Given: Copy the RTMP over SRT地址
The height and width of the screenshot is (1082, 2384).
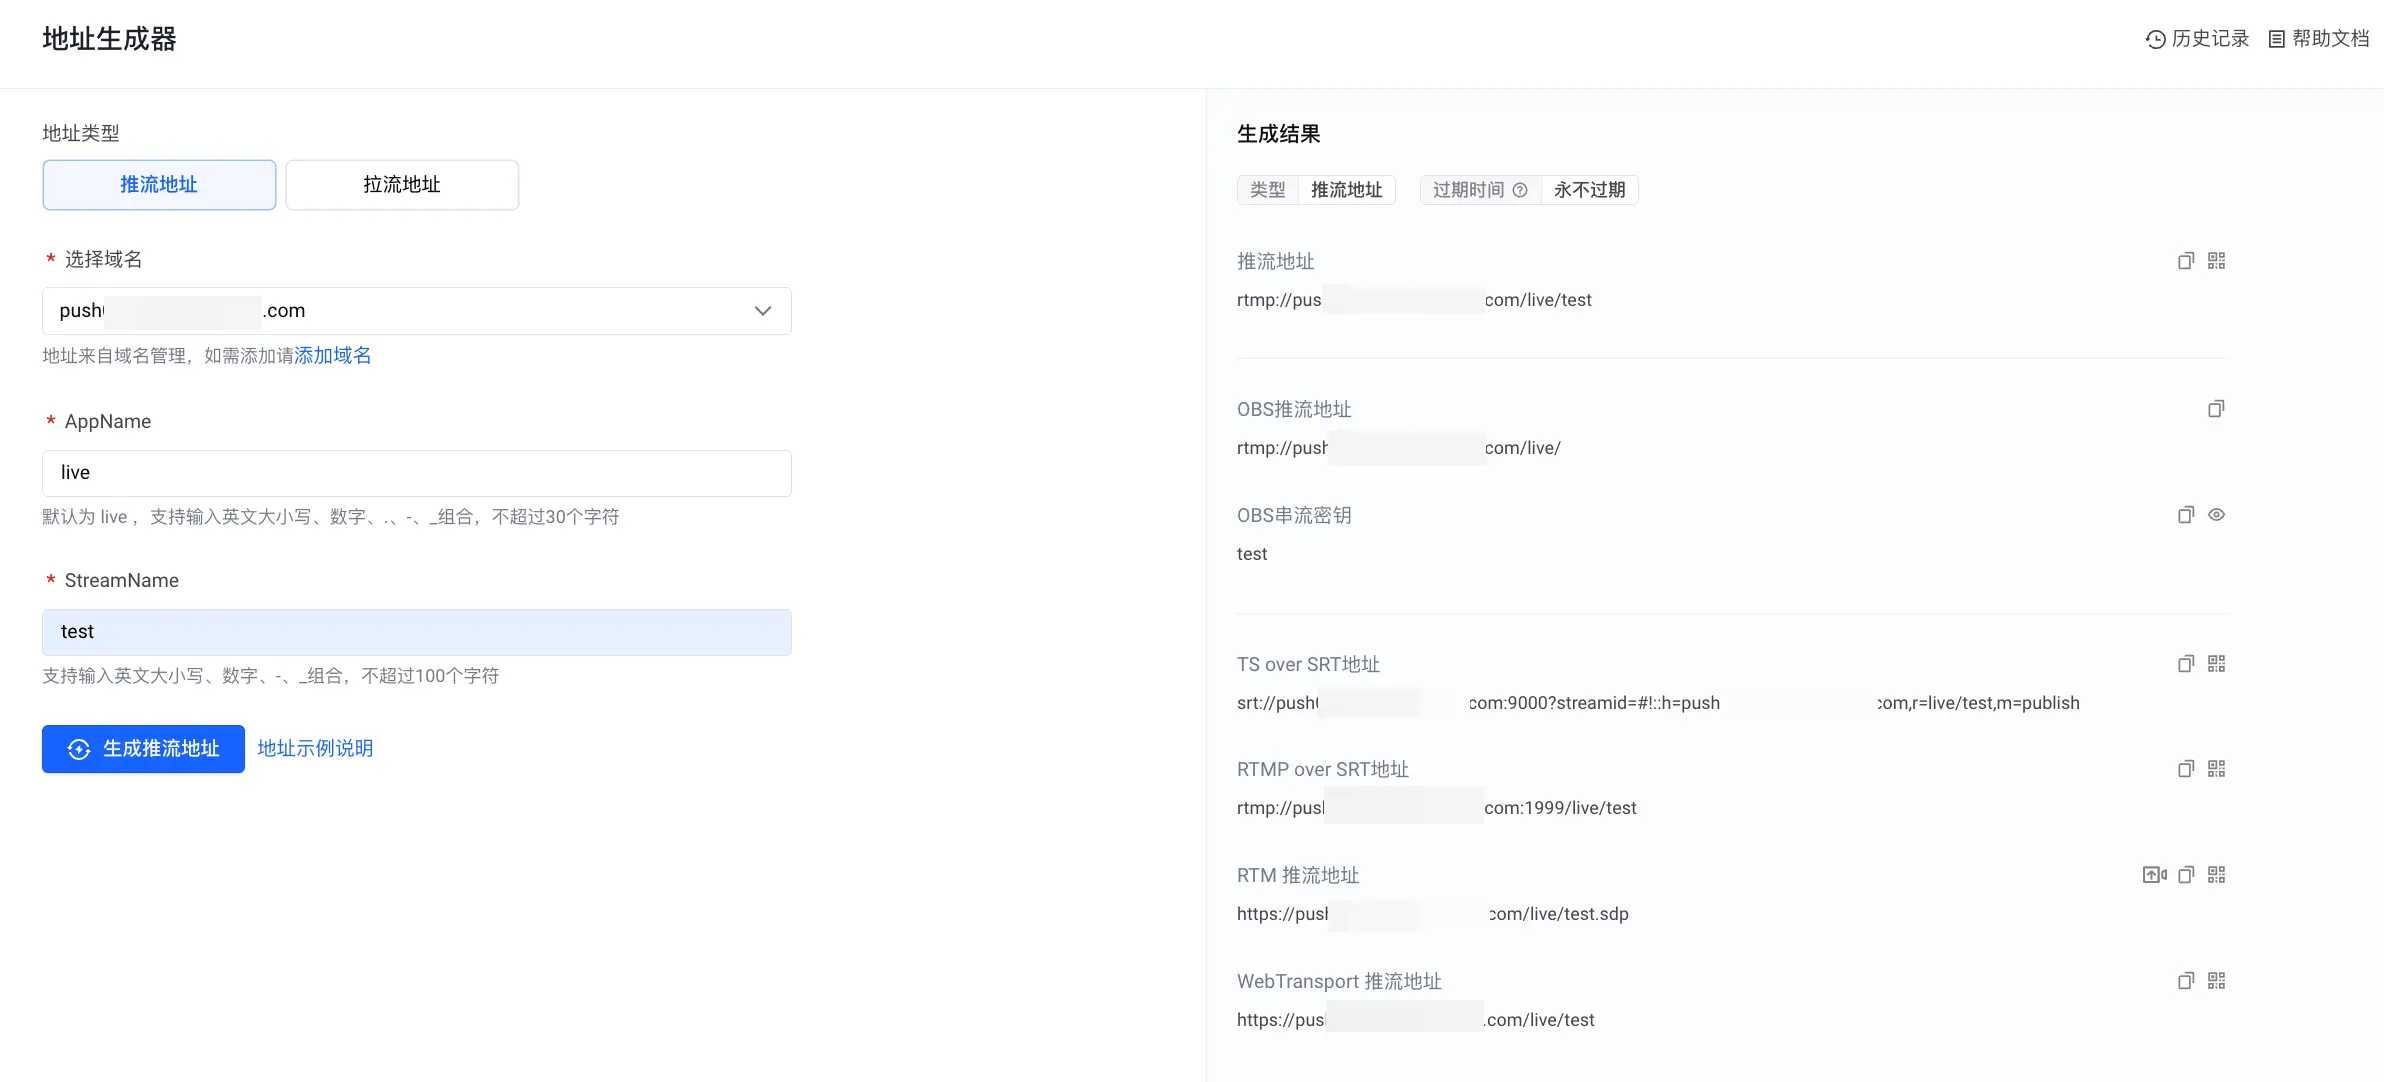Looking at the screenshot, I should point(2186,769).
